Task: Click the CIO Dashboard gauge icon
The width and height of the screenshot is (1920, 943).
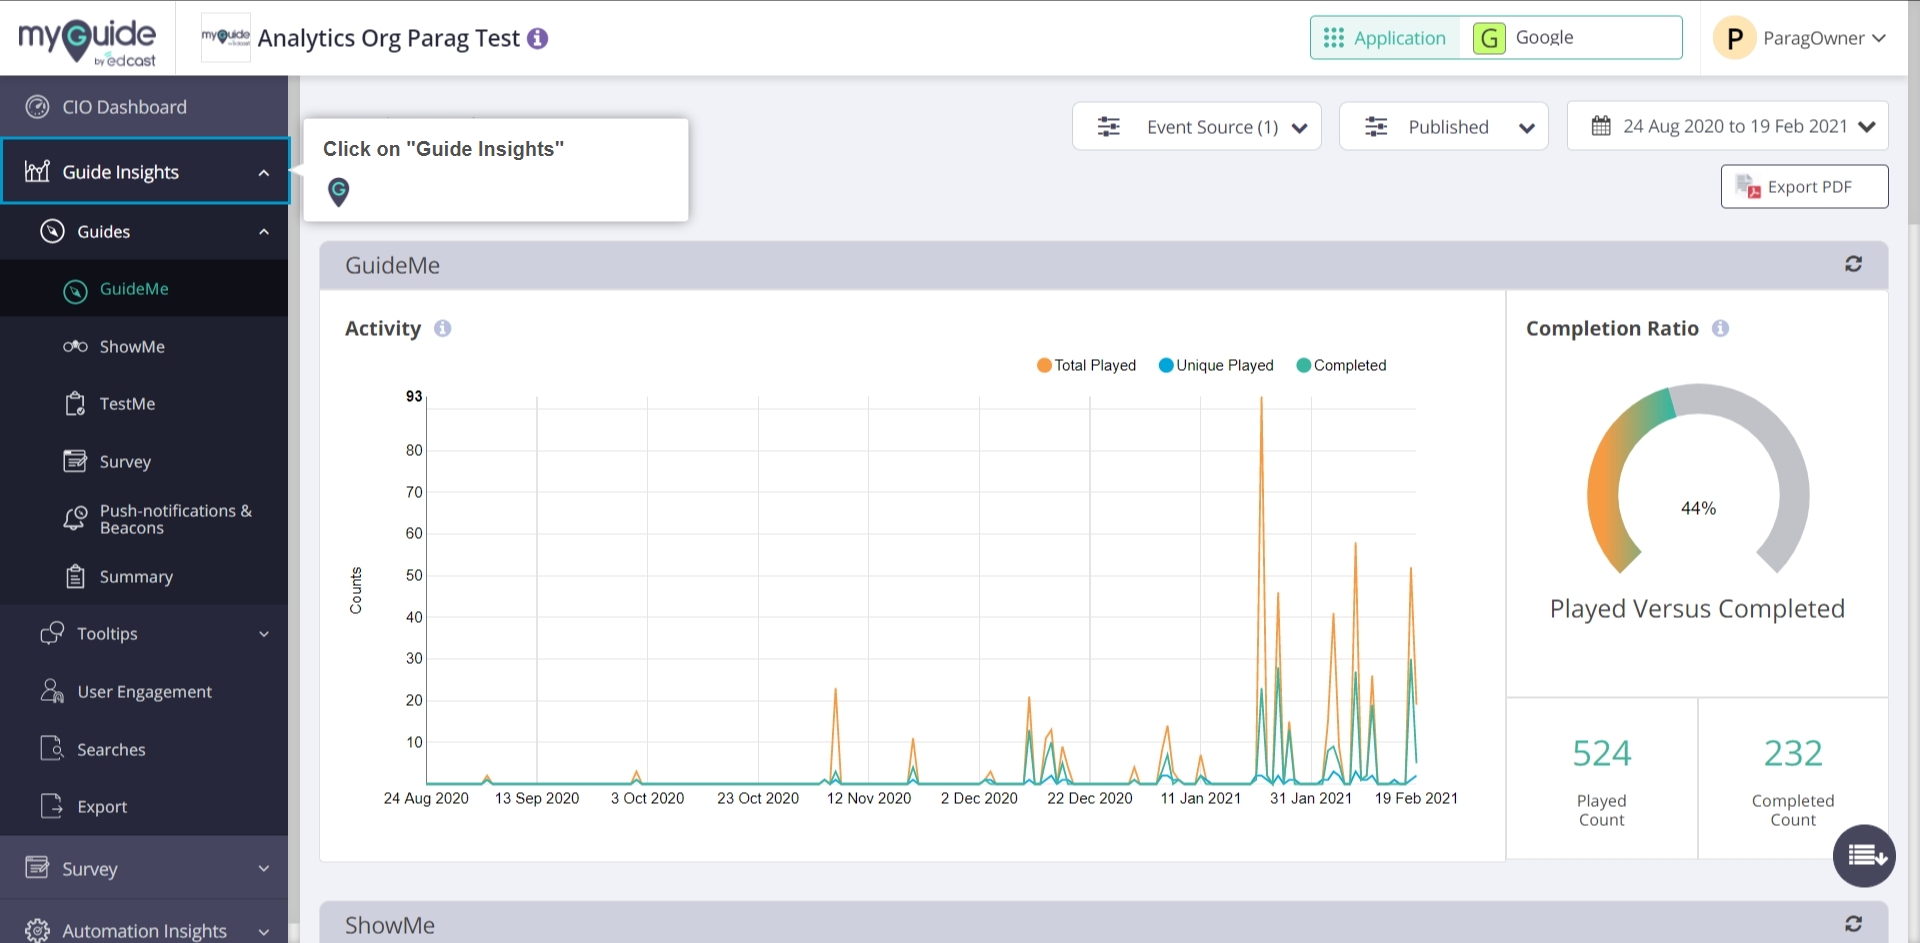Action: point(37,107)
